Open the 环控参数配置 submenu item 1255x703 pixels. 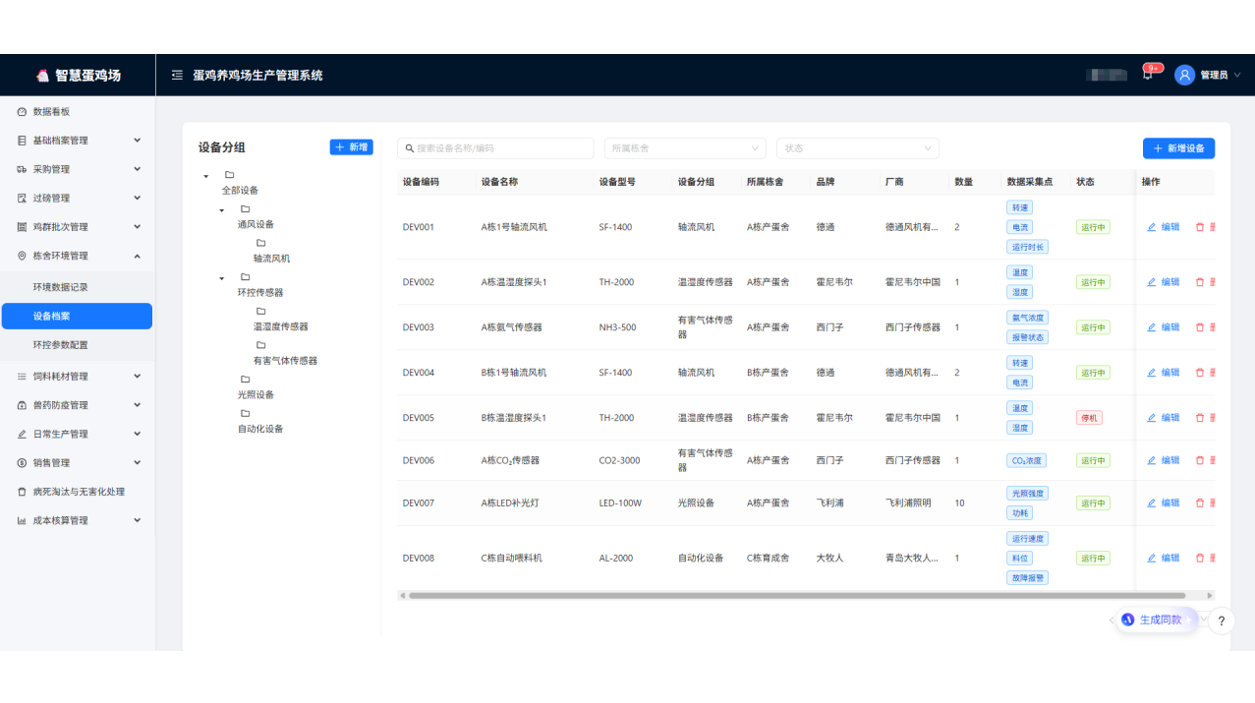77,345
